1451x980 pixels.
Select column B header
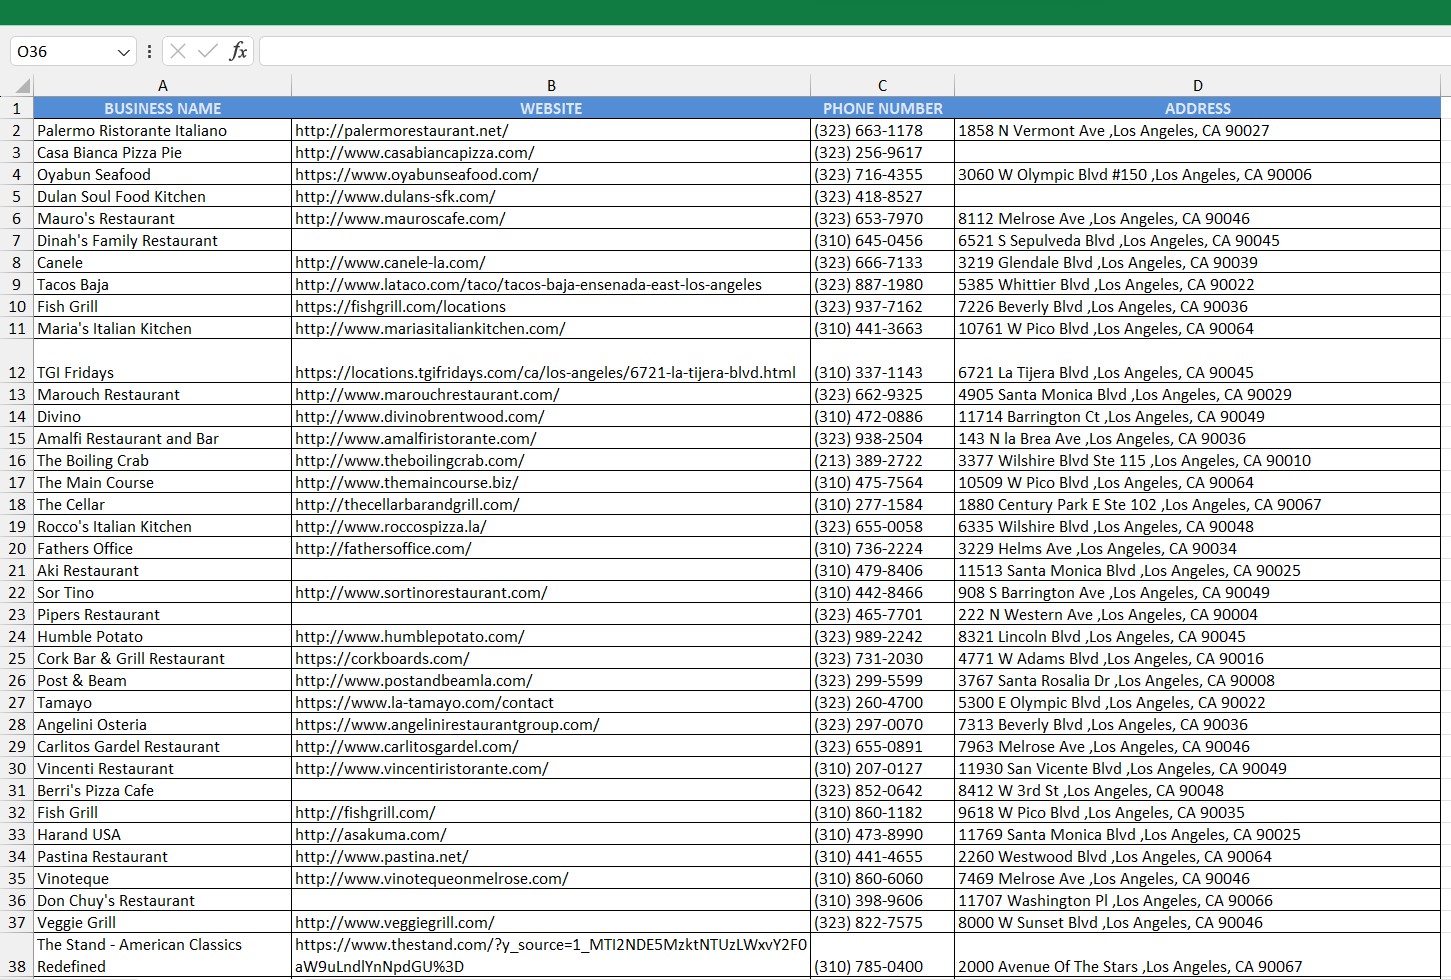coord(551,86)
